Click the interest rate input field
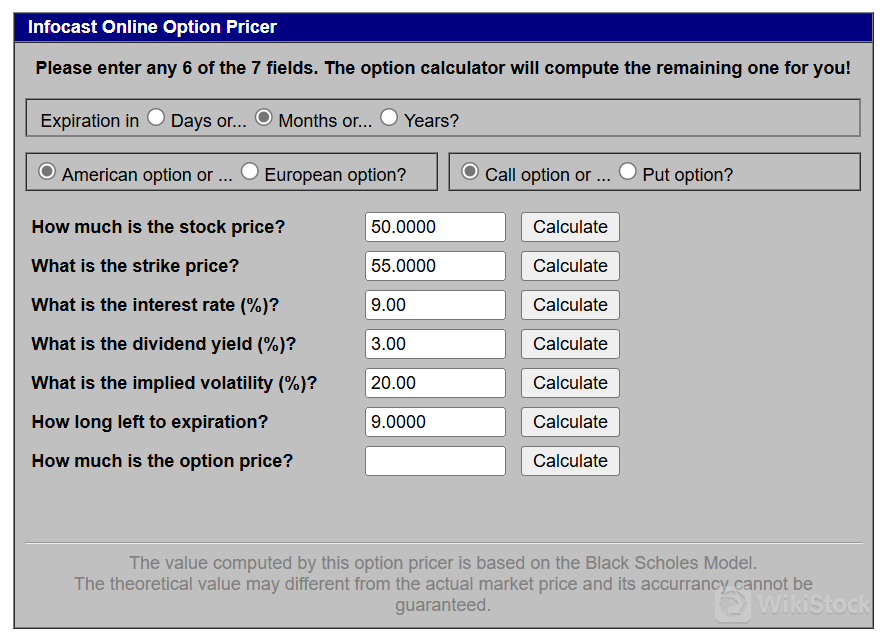This screenshot has width=880, height=640. (435, 305)
